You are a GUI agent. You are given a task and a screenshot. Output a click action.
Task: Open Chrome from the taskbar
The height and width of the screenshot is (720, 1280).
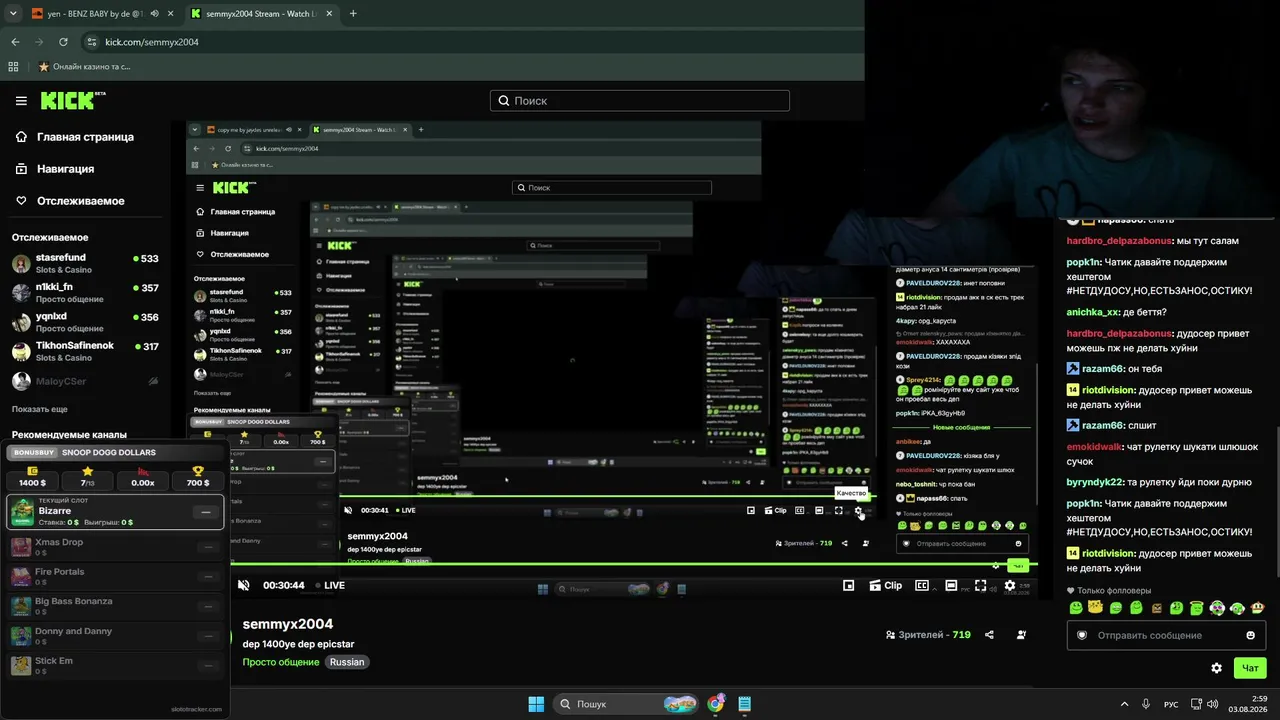pyautogui.click(x=715, y=704)
